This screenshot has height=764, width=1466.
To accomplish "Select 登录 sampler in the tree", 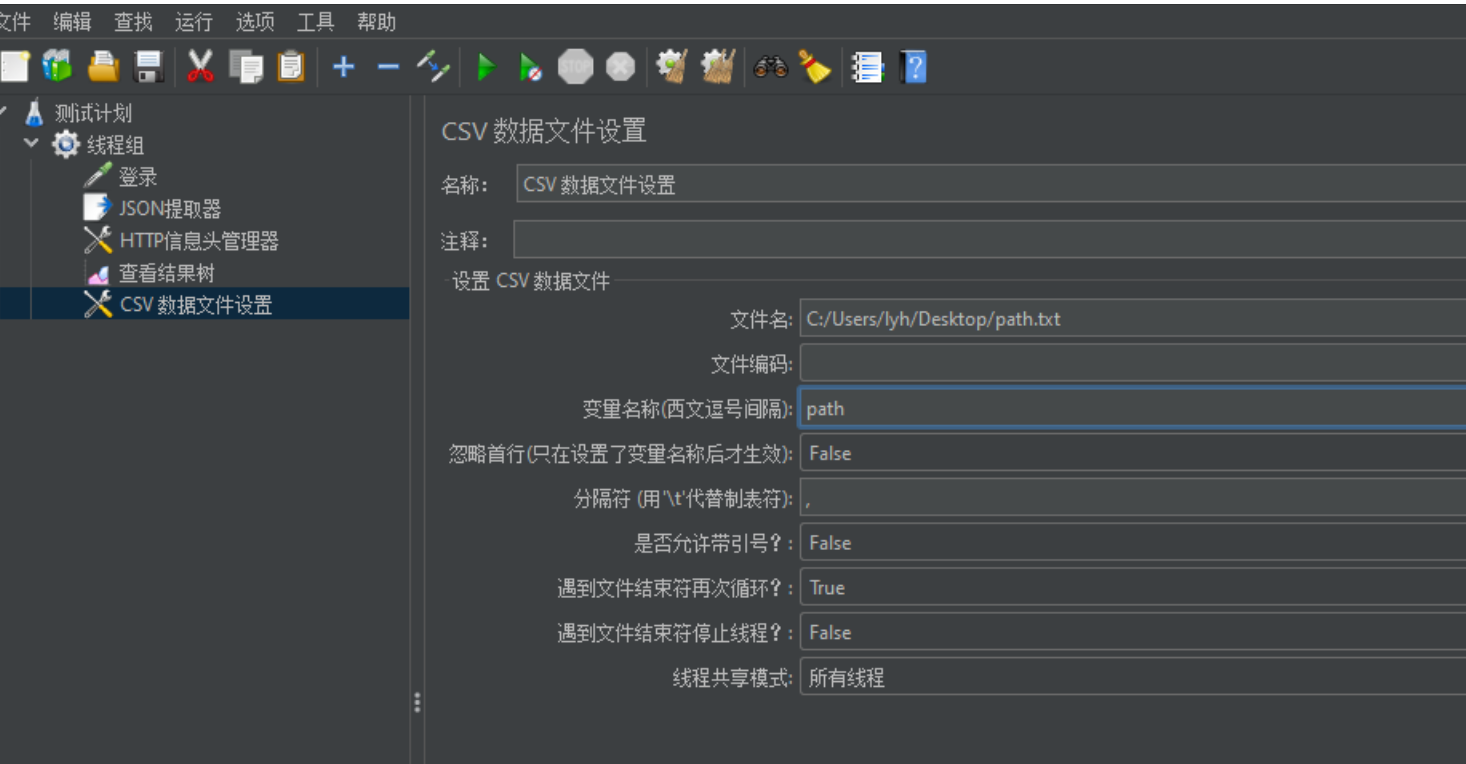I will pyautogui.click(x=138, y=177).
